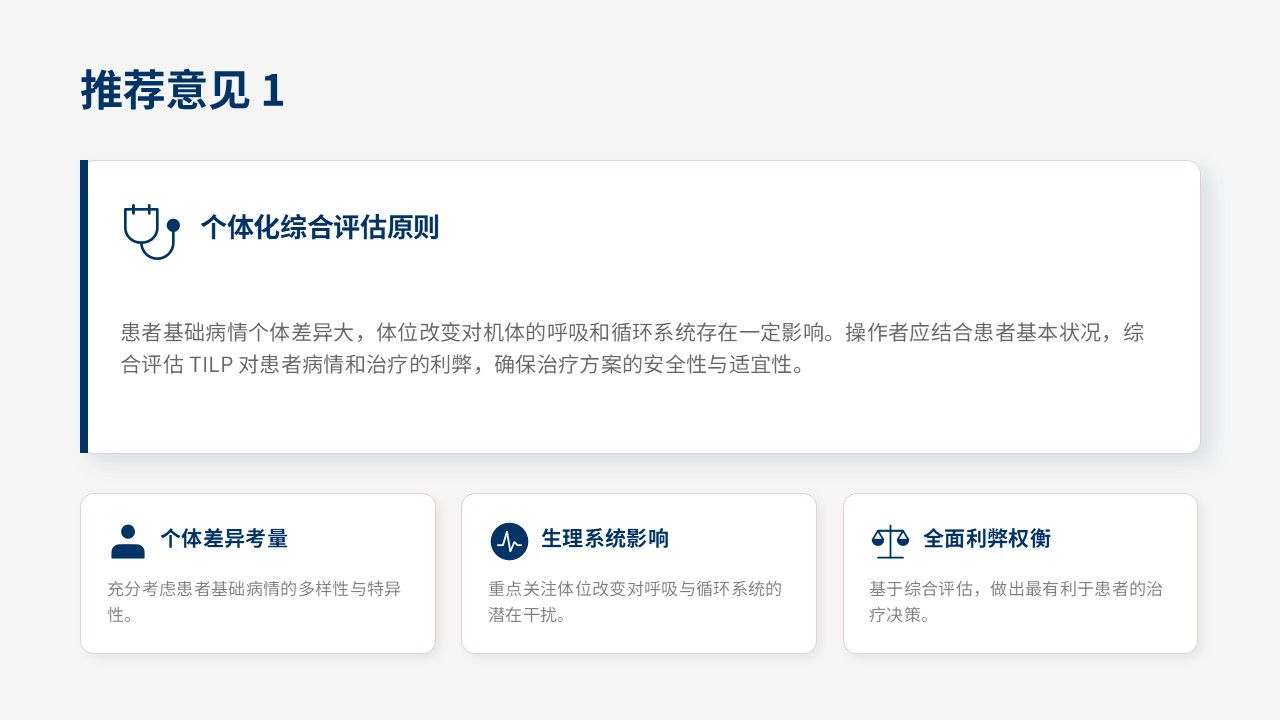The height and width of the screenshot is (720, 1280).
Task: Click the dark blue accent bar on the main card
Action: tap(84, 306)
